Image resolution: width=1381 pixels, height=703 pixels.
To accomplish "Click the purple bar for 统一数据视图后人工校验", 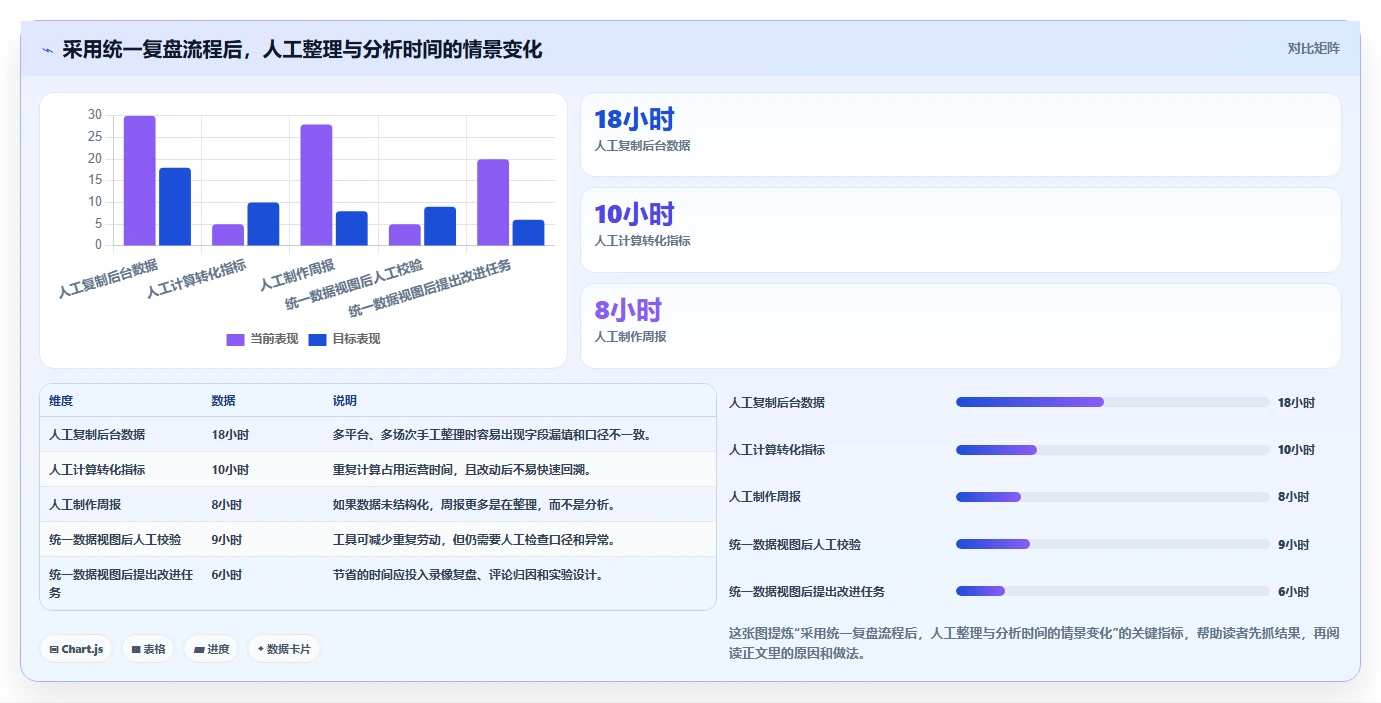I will 405,234.
